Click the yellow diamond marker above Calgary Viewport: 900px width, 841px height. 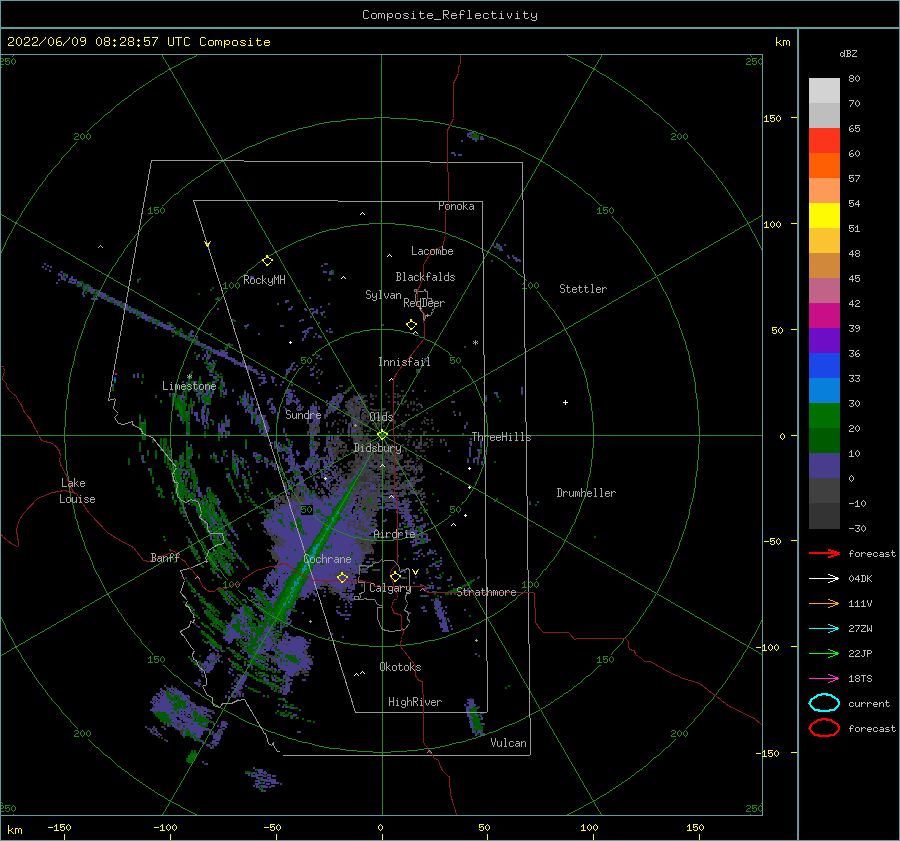tap(395, 576)
